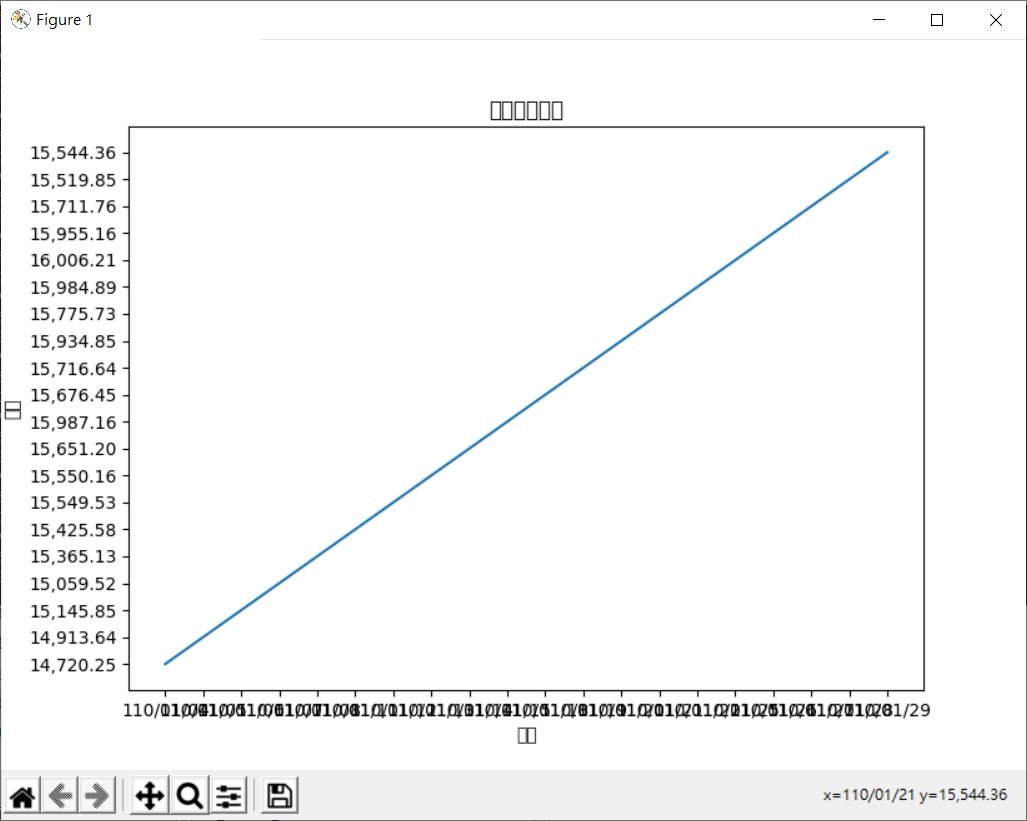Click the Figure 1 title bar text
Viewport: 1027px width, 821px height.
tap(64, 20)
